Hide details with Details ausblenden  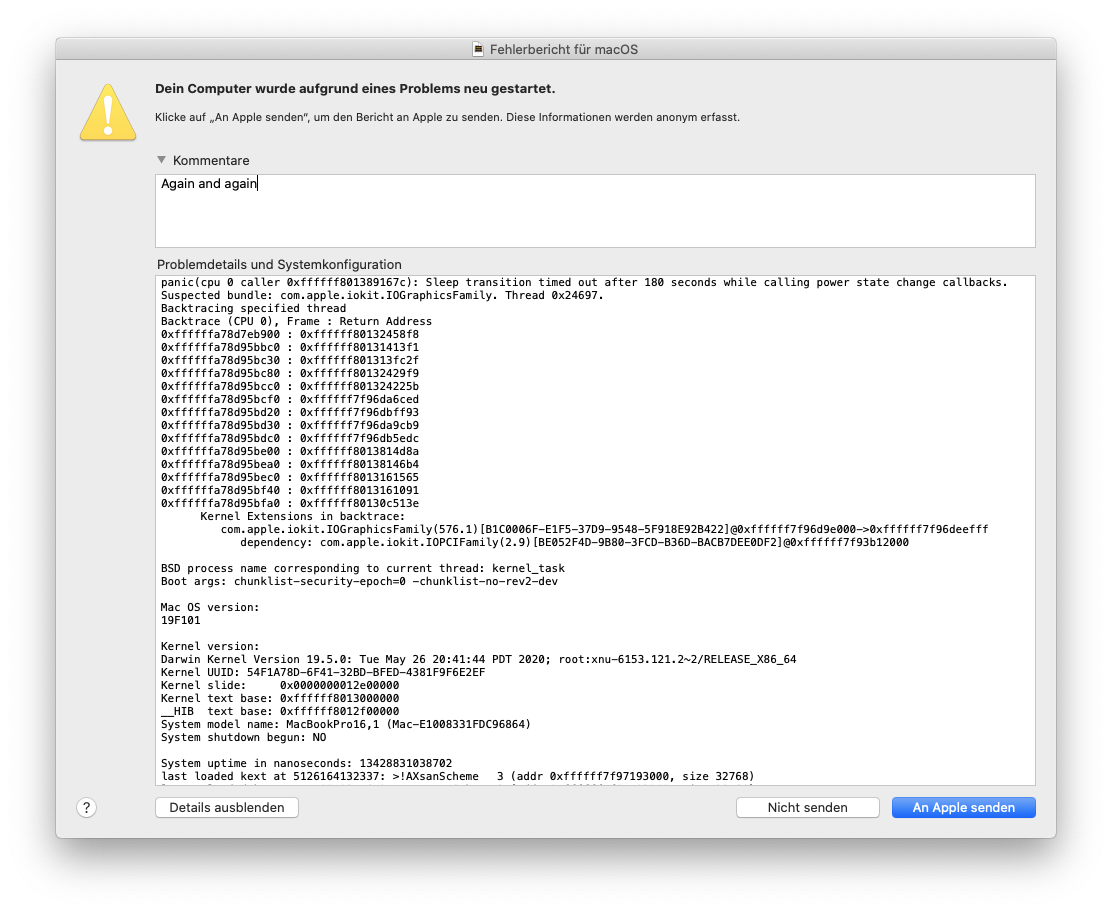click(x=227, y=807)
